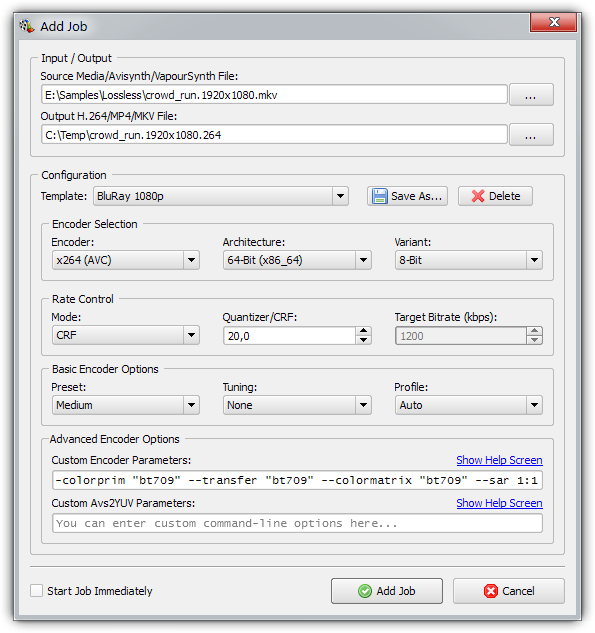Viewport: 595px width, 633px height.
Task: Decrease the Quantizer/CRF value with down arrow
Action: point(363,340)
